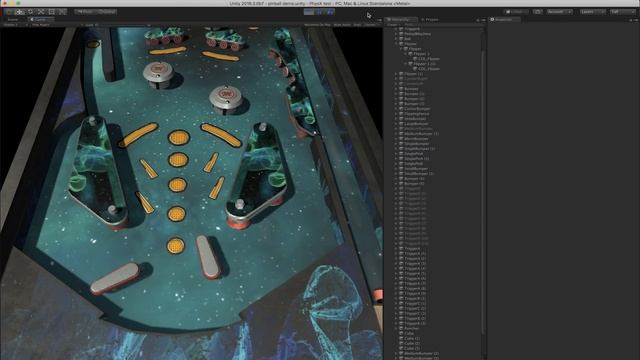This screenshot has width=640, height=360.
Task: Select the combined Transform tool
Action: coord(62,12)
